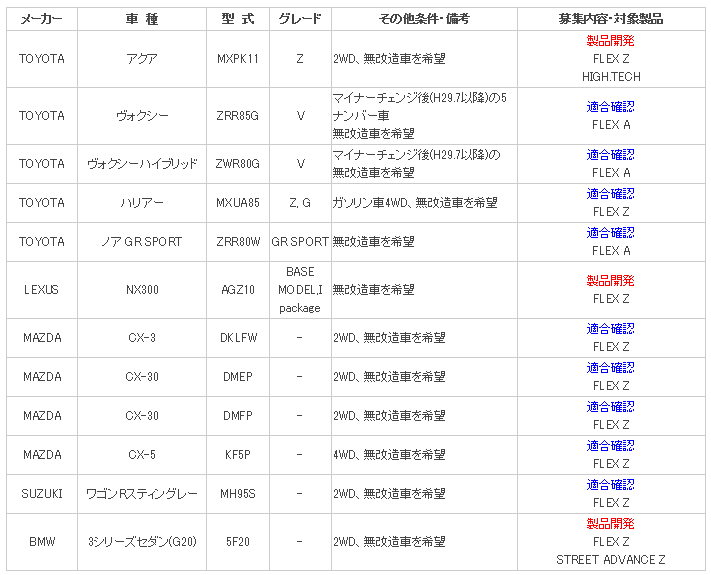The image size is (711, 575).
Task: Click the 募集内容・対象製品 column header
Action: 611,19
